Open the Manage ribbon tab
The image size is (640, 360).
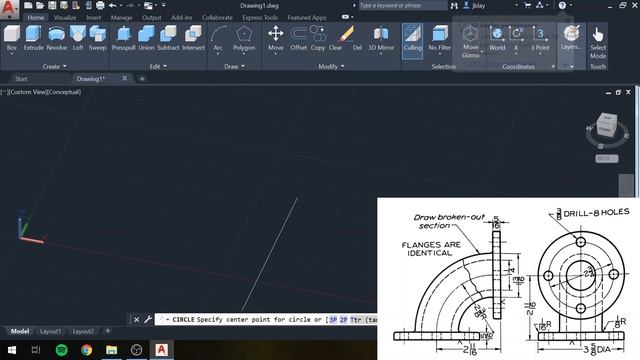[x=122, y=18]
